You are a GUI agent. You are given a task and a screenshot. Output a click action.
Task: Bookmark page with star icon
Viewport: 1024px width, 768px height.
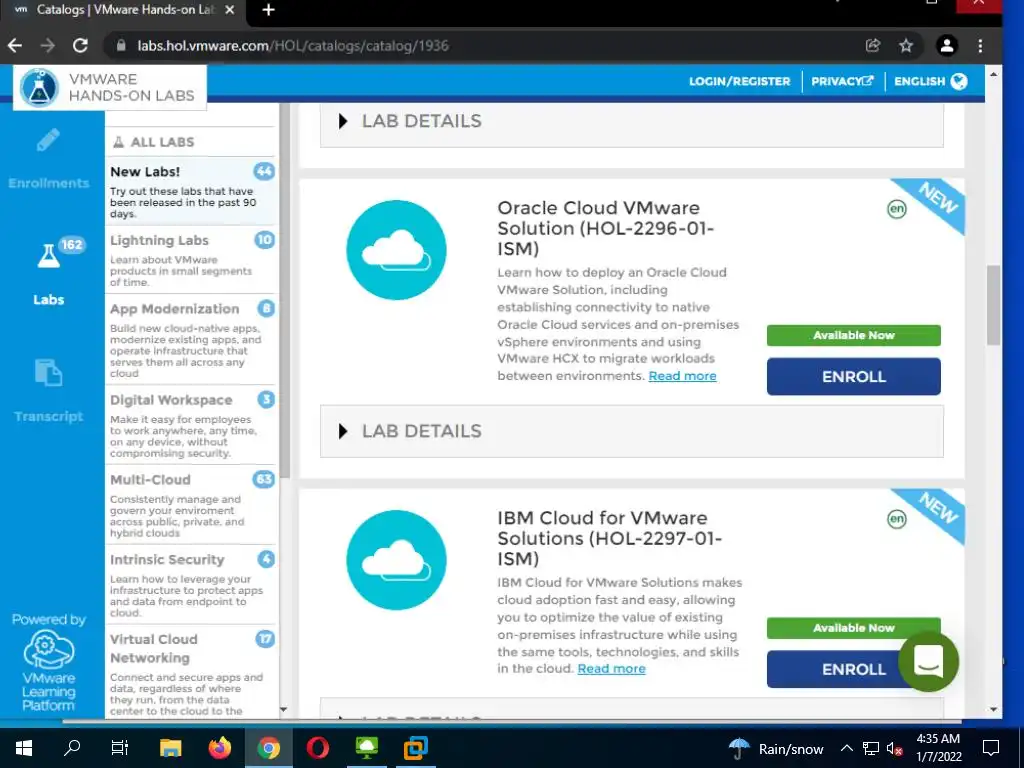click(x=906, y=46)
